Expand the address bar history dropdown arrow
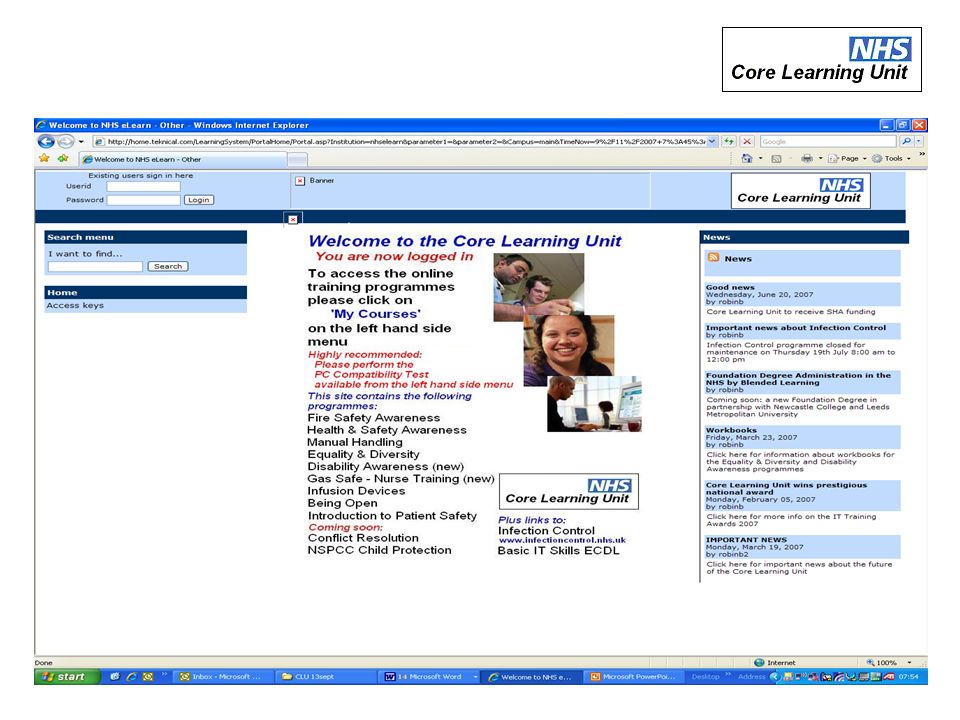The width and height of the screenshot is (960, 720). tap(712, 141)
